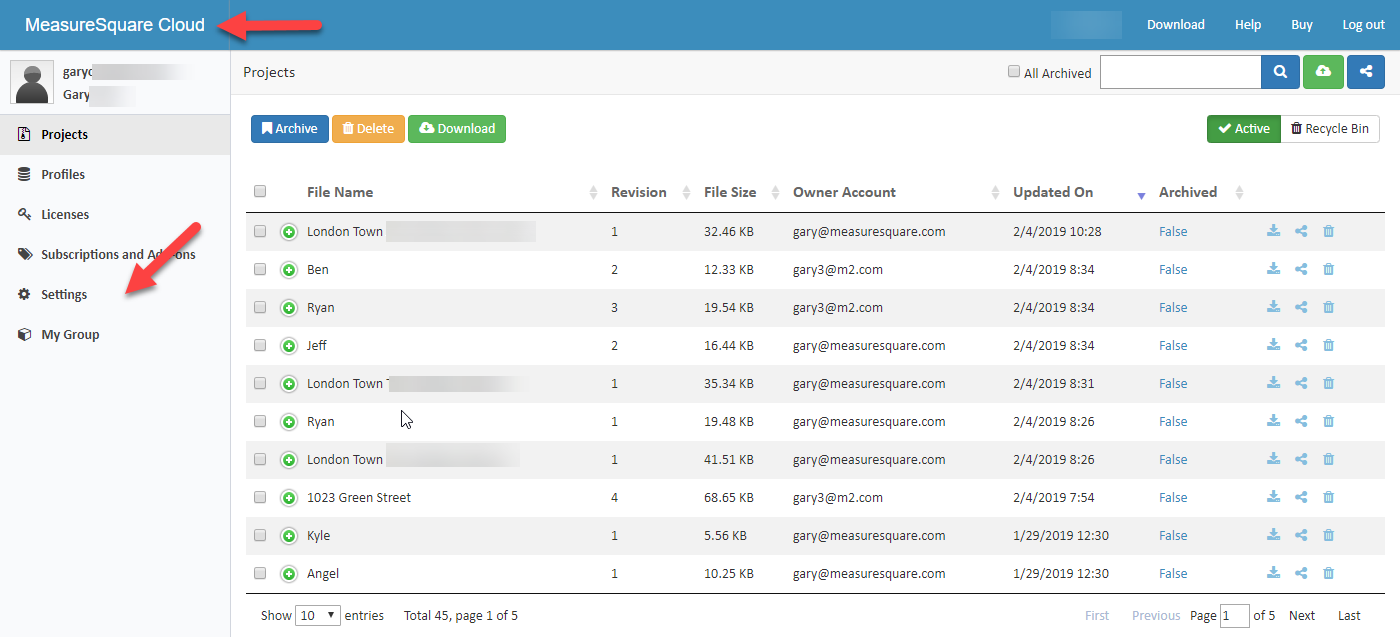Image resolution: width=1400 pixels, height=637 pixels.
Task: Share the 1023 Green Street project
Action: tap(1301, 497)
